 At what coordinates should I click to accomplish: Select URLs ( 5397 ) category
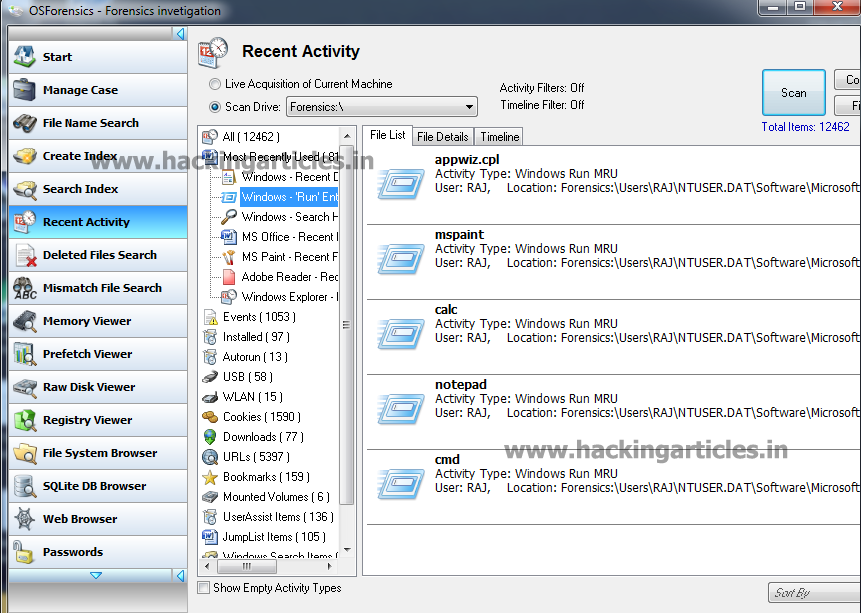pos(247,457)
